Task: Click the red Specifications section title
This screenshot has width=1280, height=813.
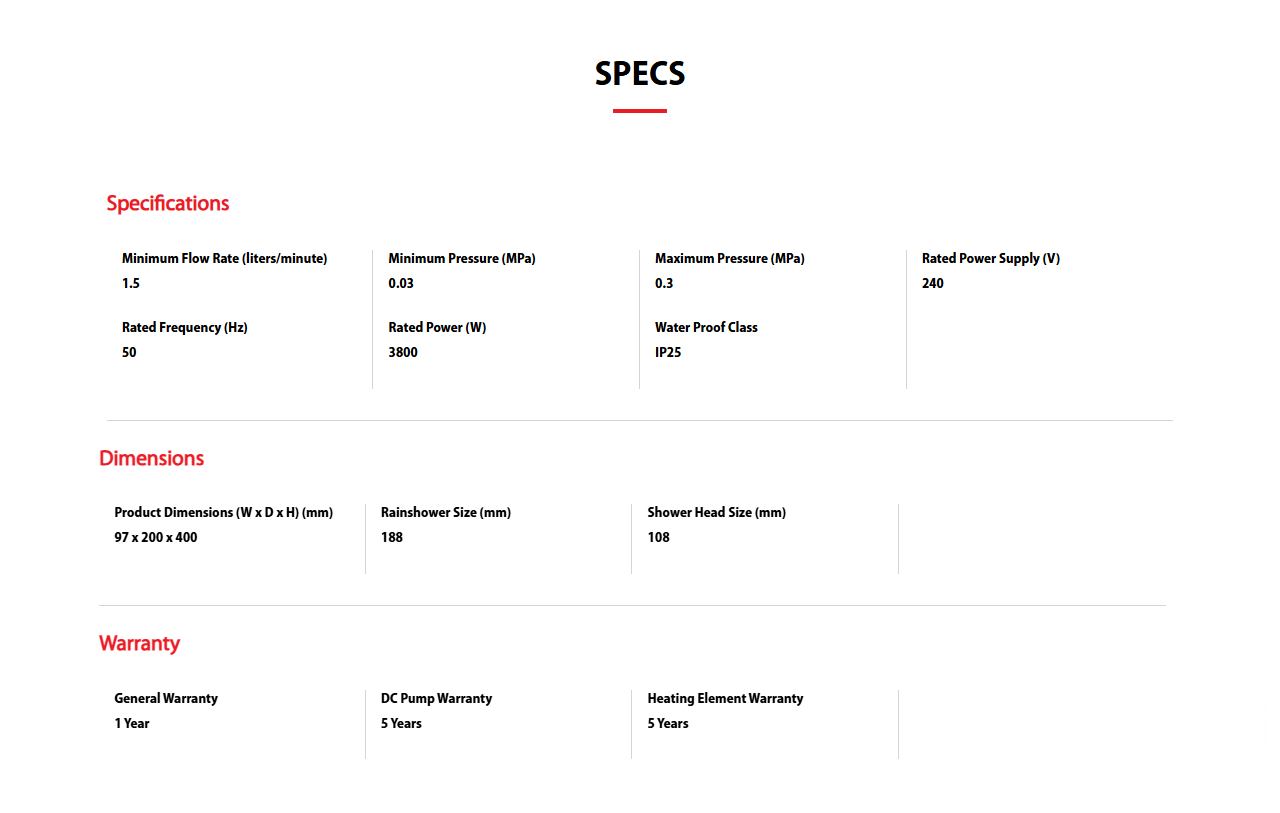Action: pyautogui.click(x=168, y=204)
